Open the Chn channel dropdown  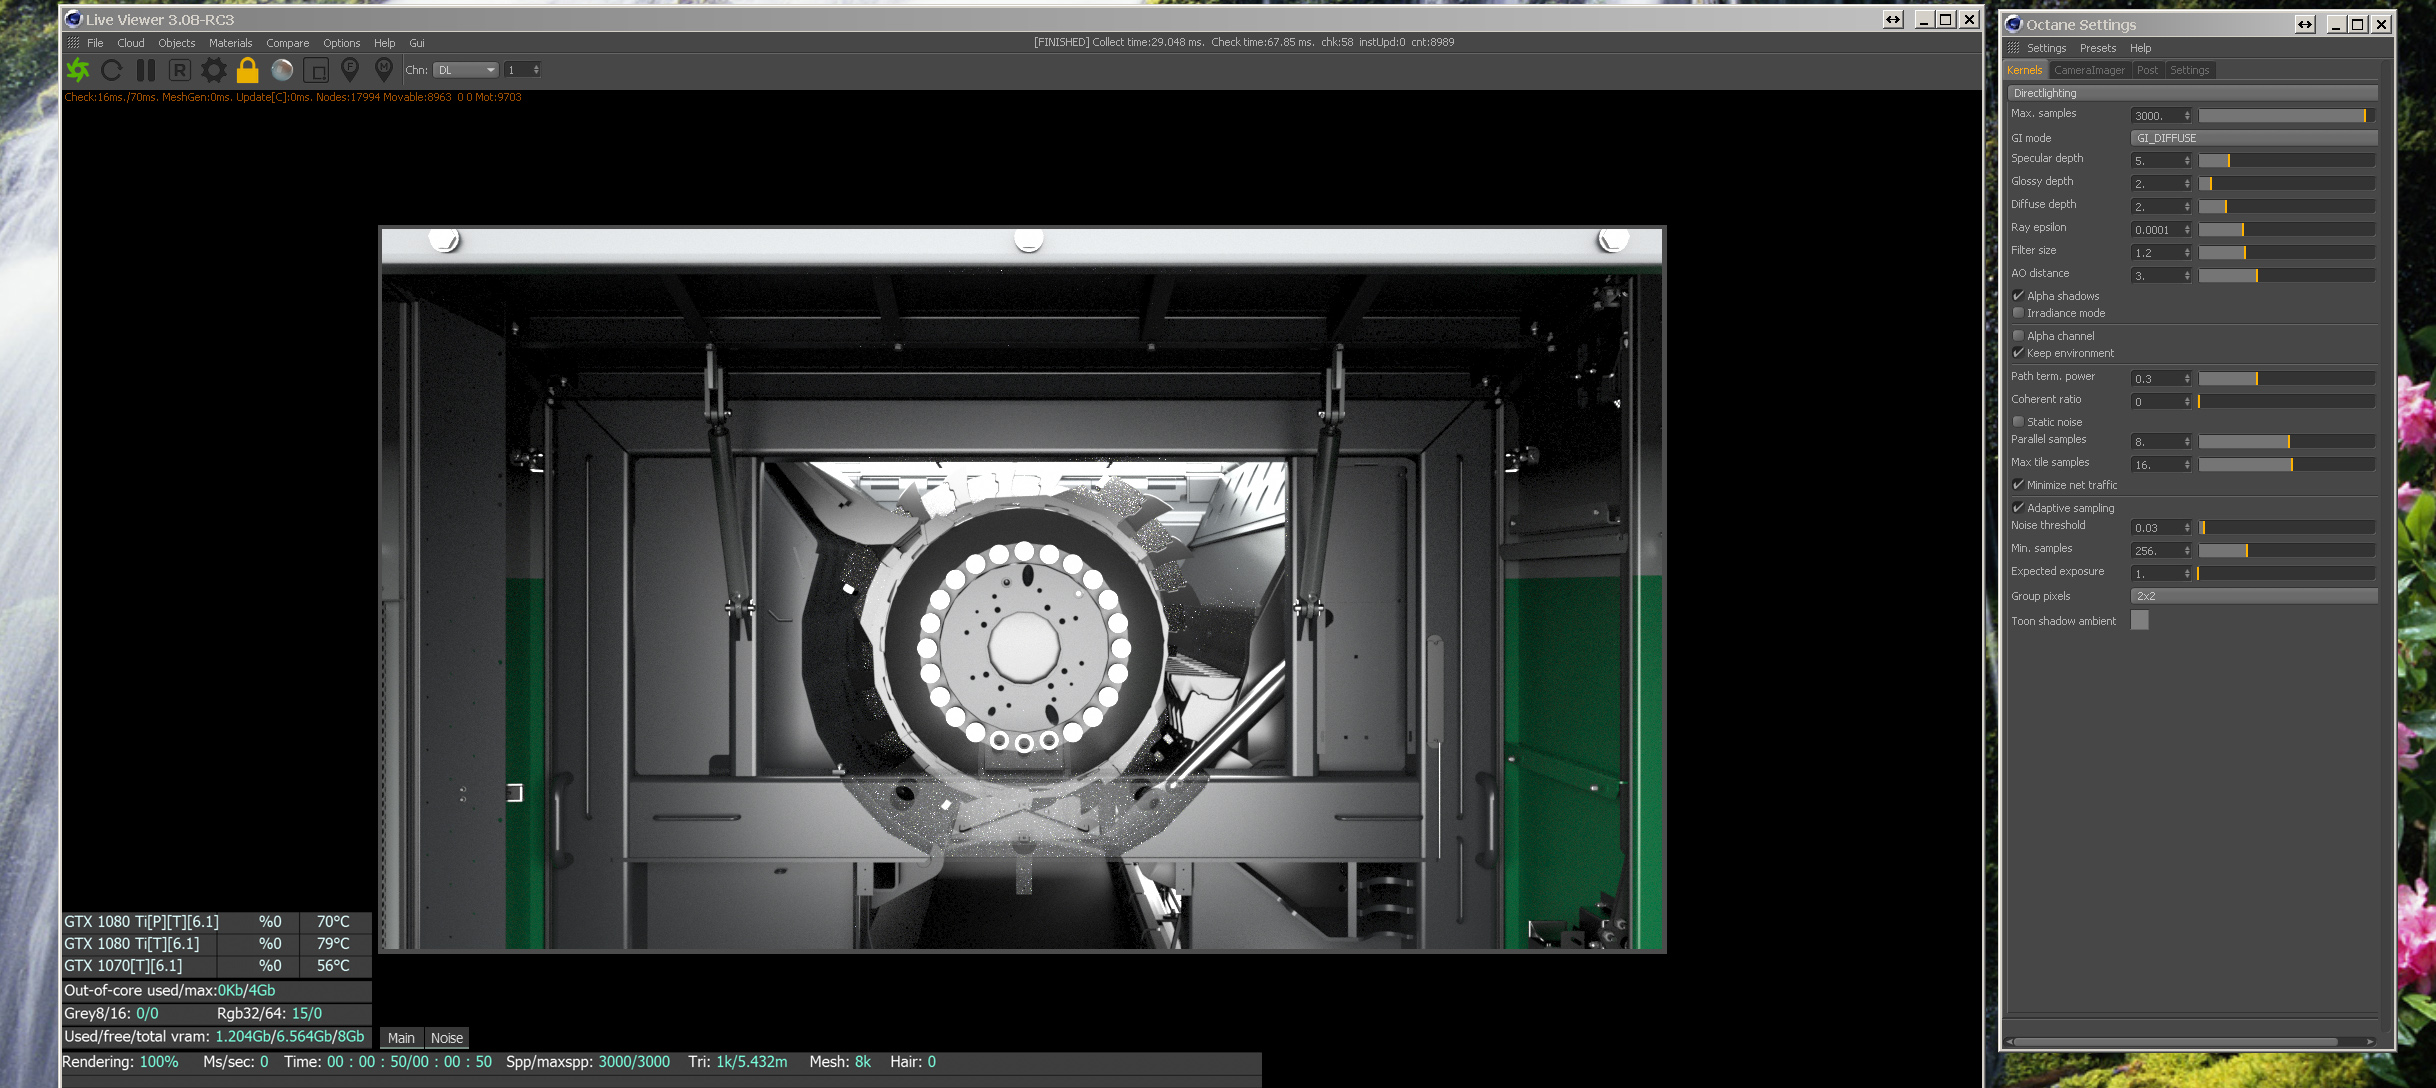pyautogui.click(x=466, y=70)
